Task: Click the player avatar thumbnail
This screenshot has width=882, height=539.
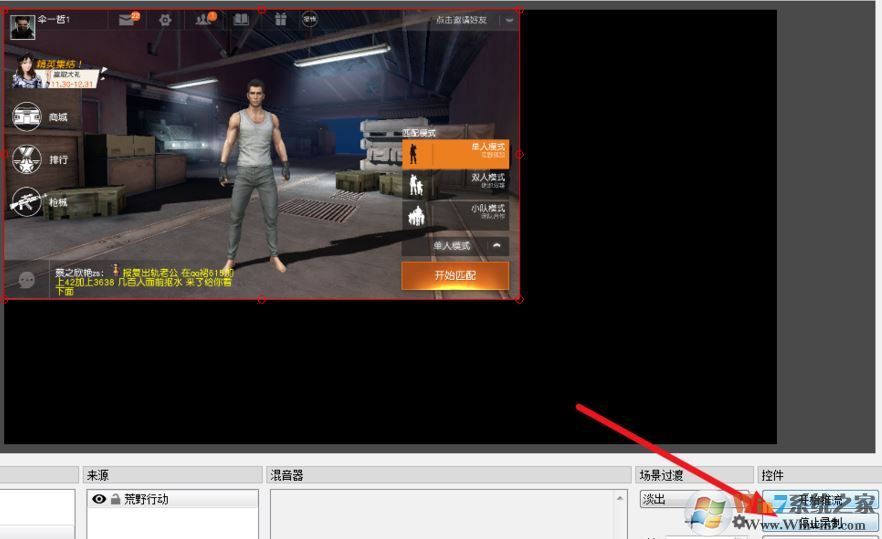Action: (22, 26)
